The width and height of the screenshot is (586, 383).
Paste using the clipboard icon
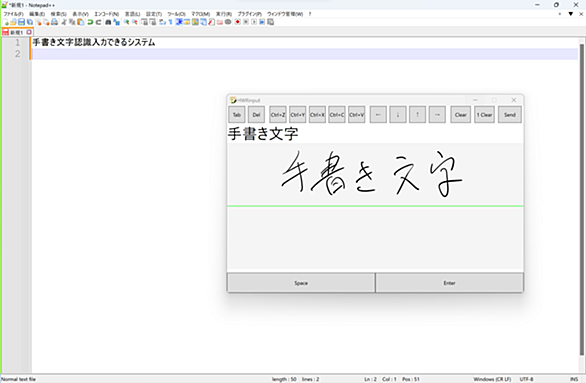coord(81,22)
